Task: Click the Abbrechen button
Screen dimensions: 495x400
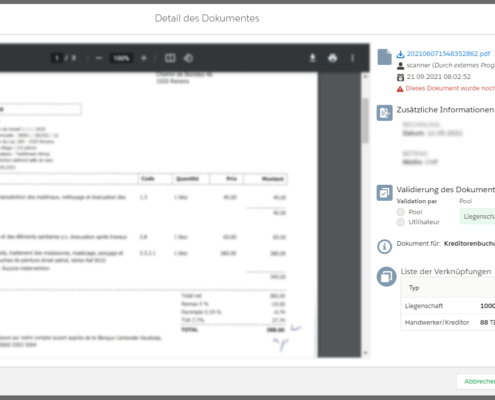Action: [476, 381]
